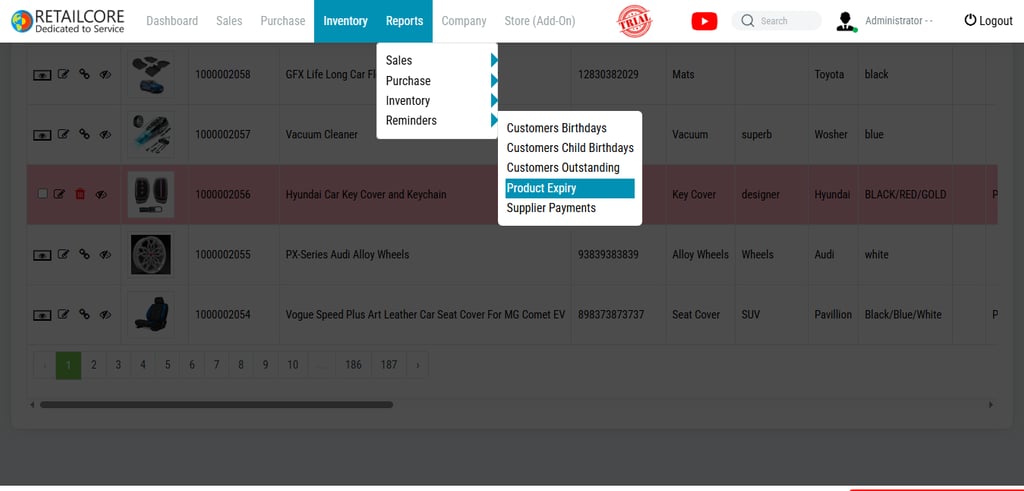Choose Product Expiry from Reminders

coord(569,188)
